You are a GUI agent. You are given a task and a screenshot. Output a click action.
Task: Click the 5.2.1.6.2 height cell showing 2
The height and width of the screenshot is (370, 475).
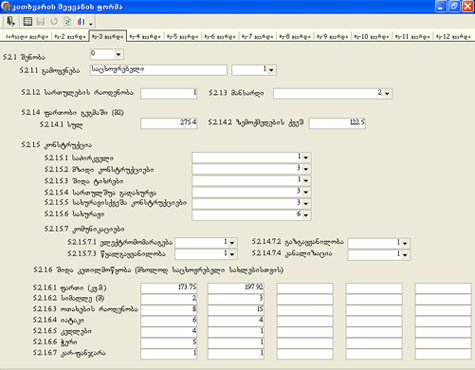[x=169, y=299]
